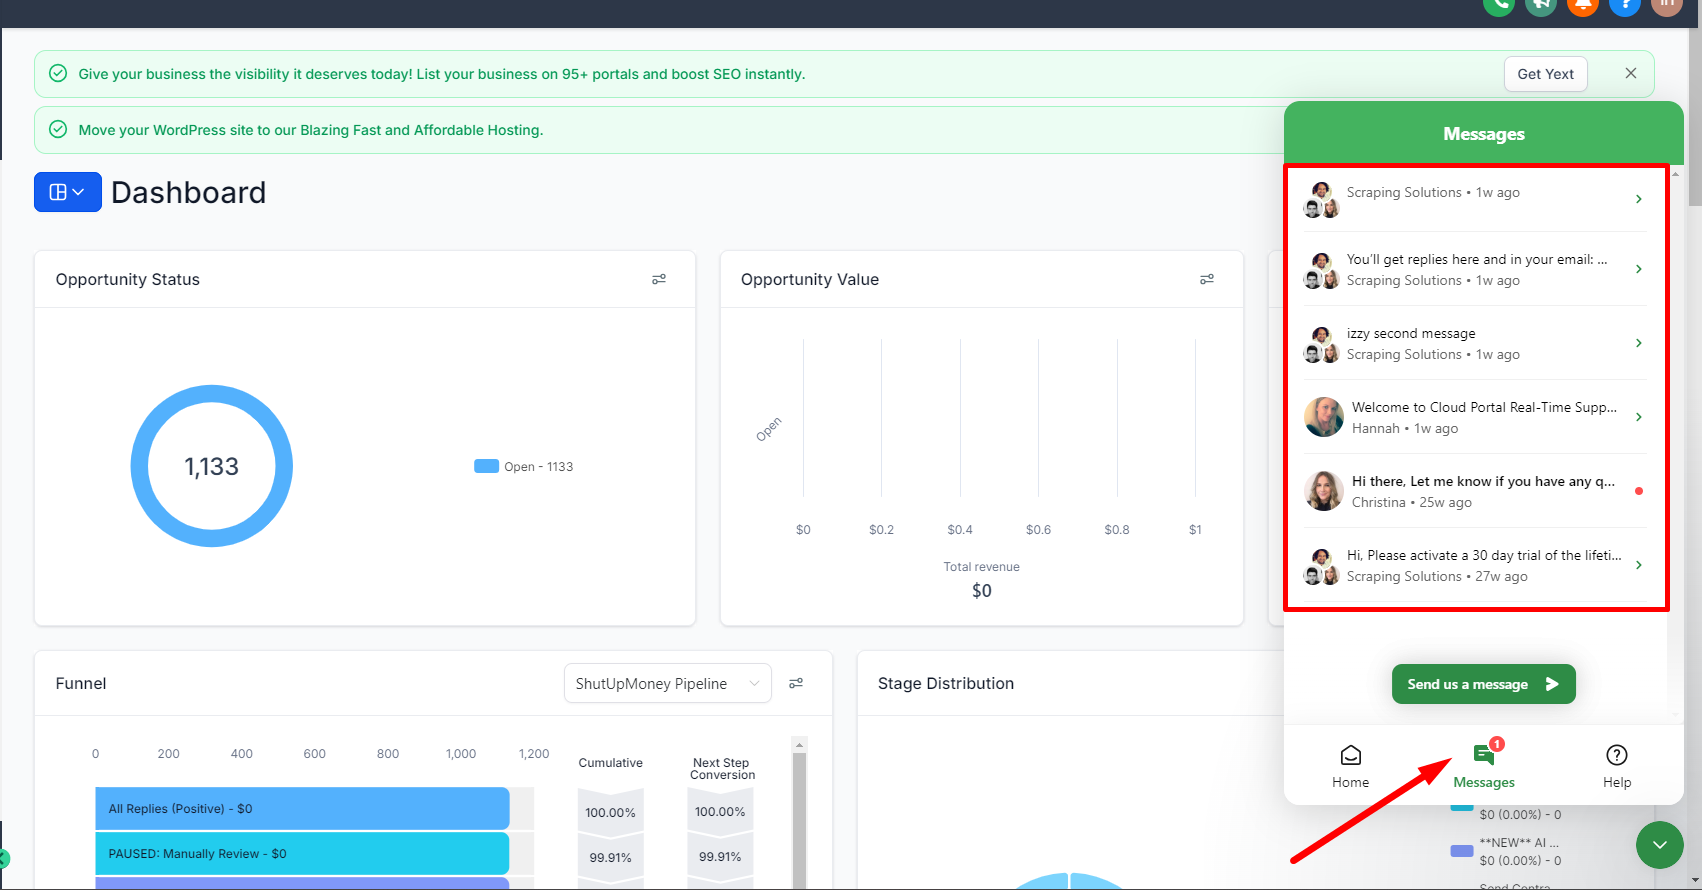
Task: Open the 30 day trial message from Scraping Solutions
Action: 1475,565
